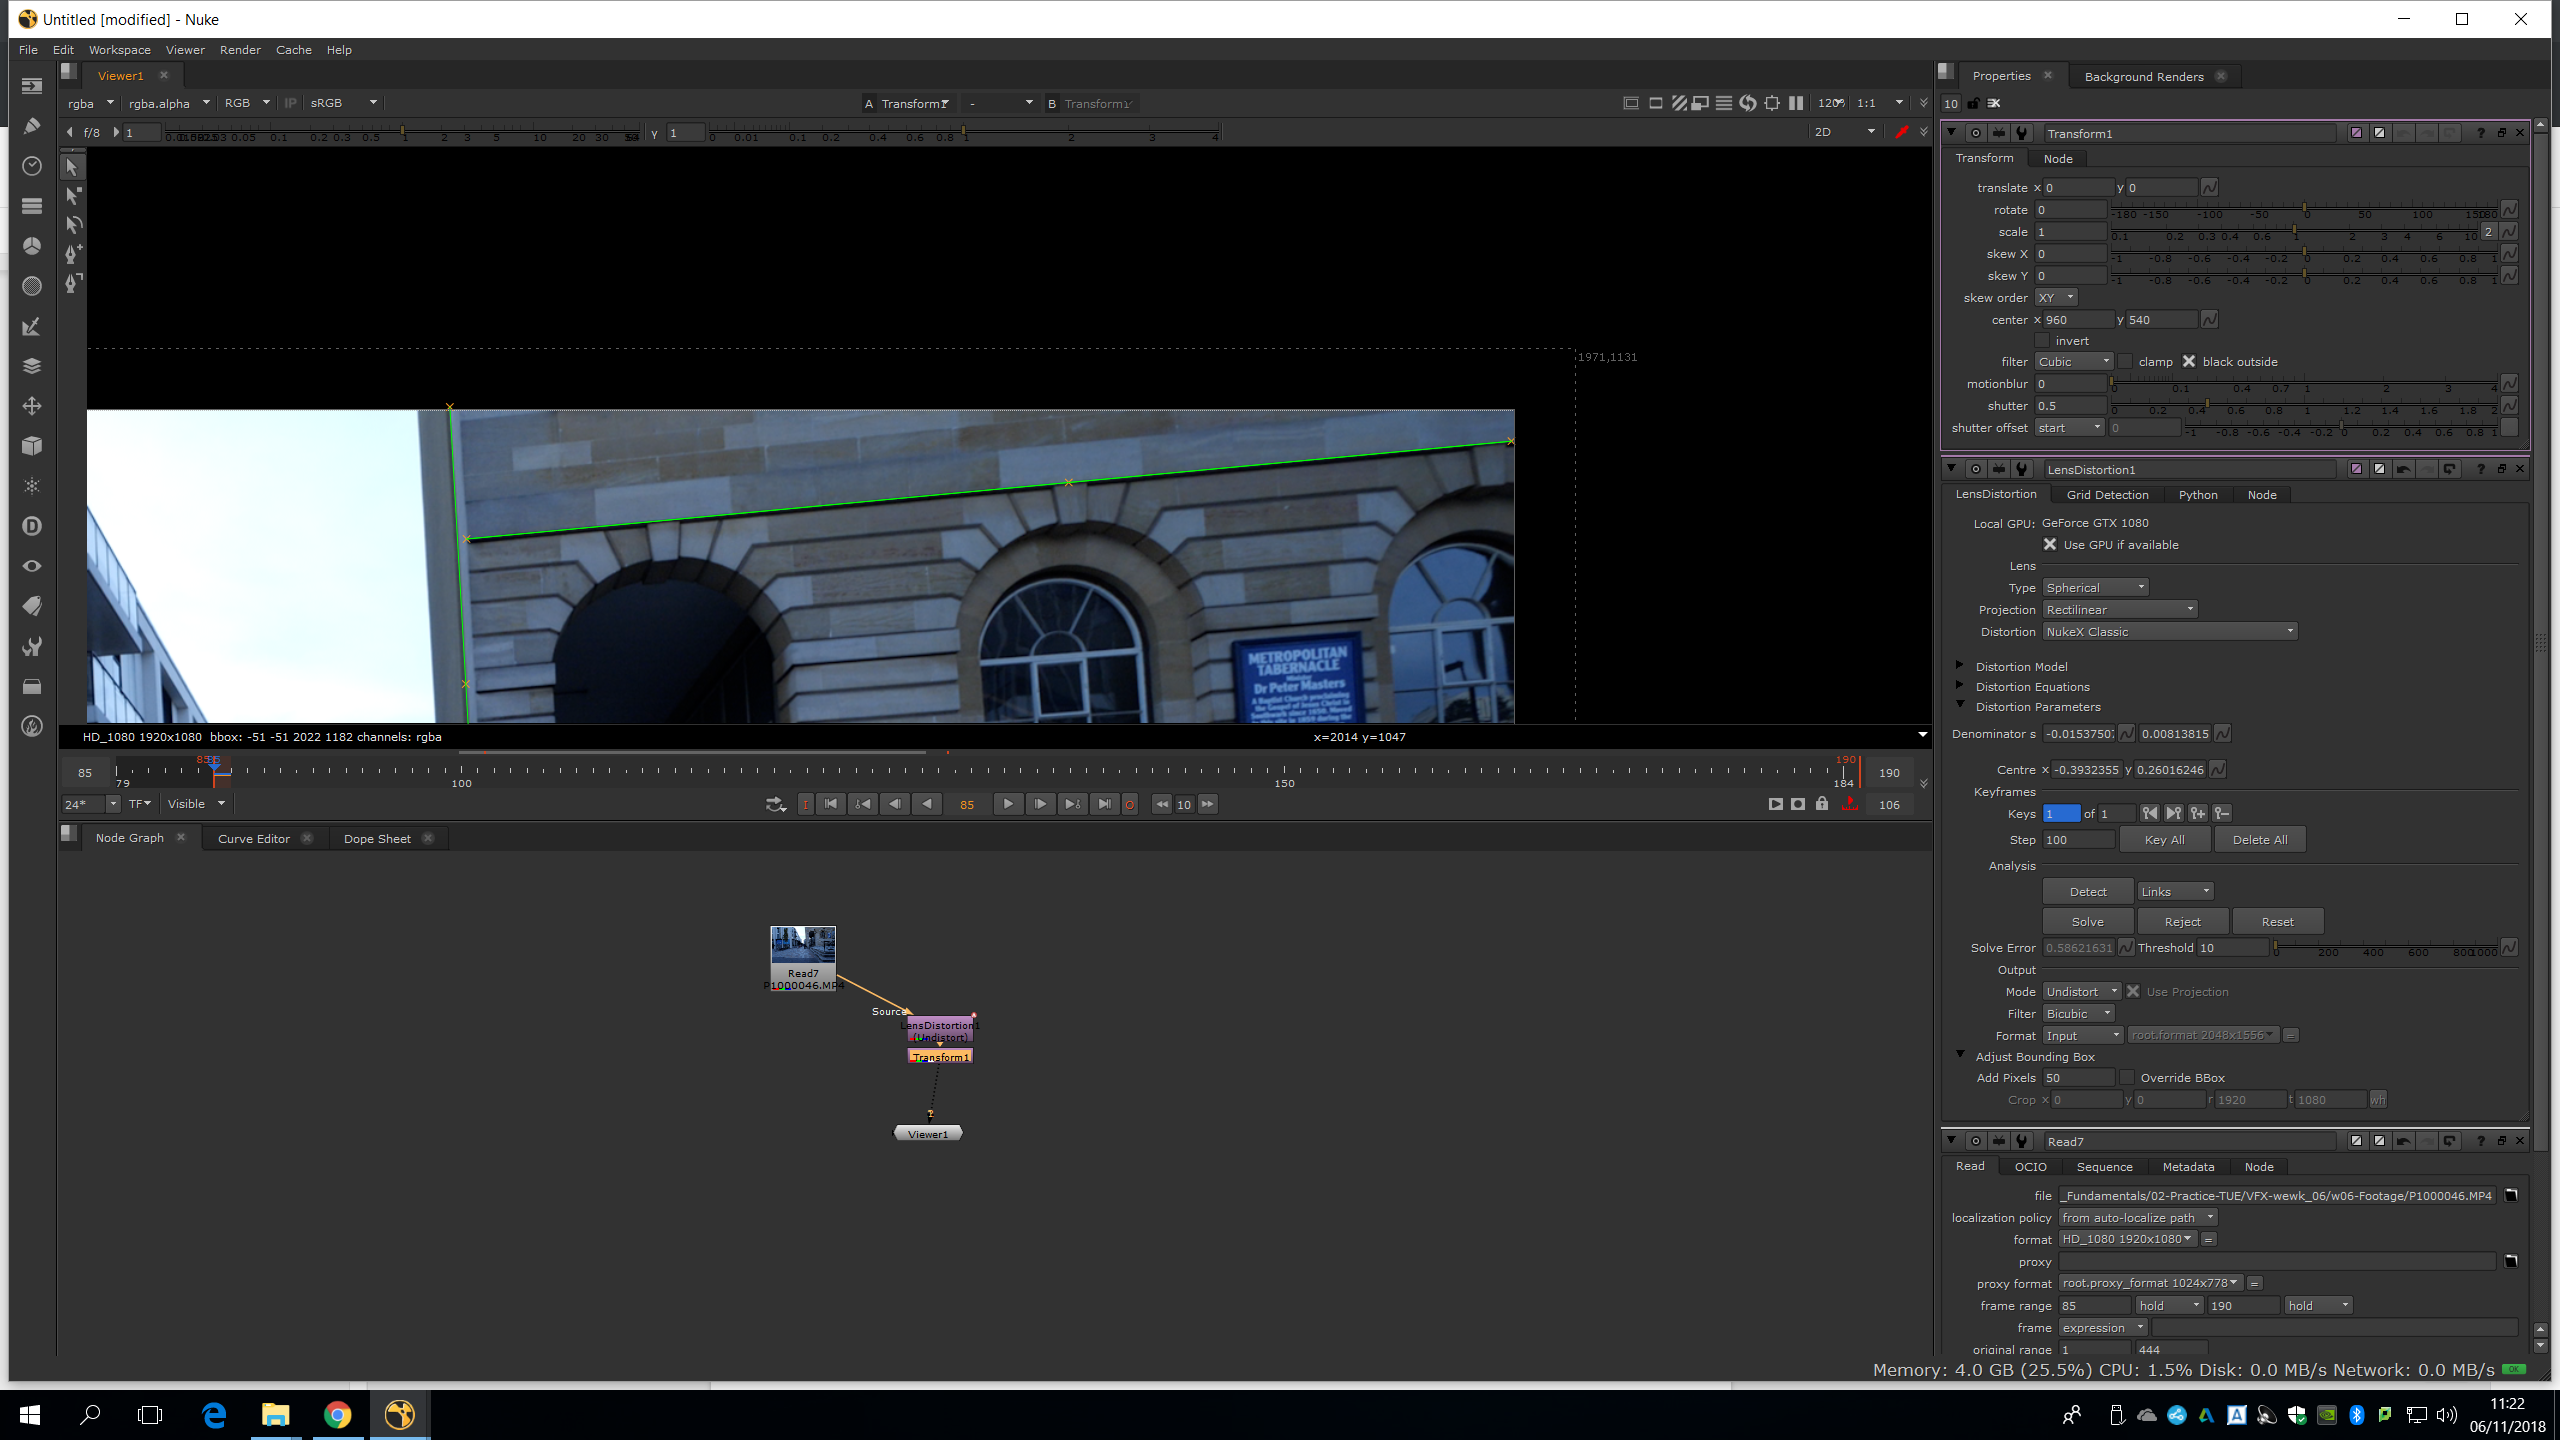Switch to the Curve Editor tab
The width and height of the screenshot is (2560, 1440).
[x=254, y=839]
